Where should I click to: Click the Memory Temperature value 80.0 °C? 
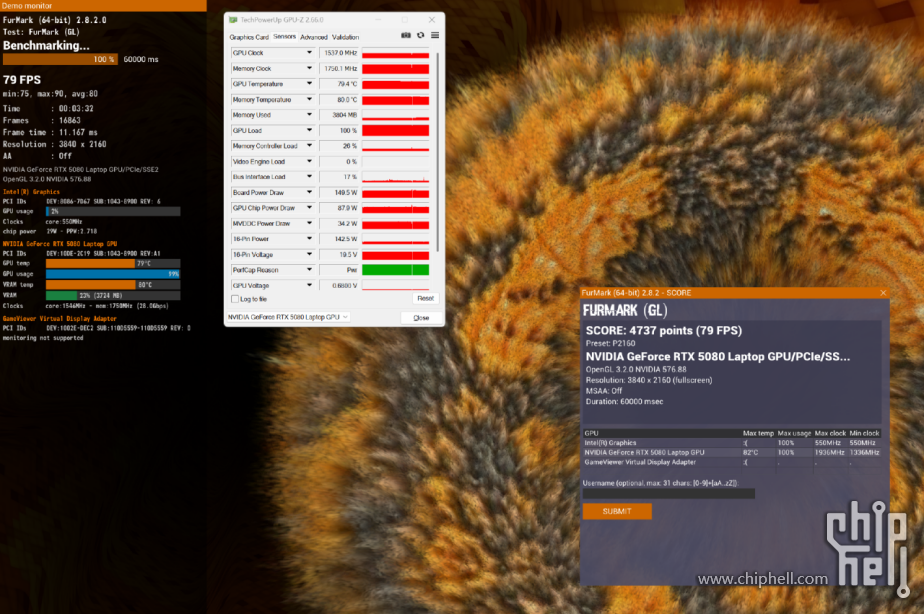click(339, 100)
